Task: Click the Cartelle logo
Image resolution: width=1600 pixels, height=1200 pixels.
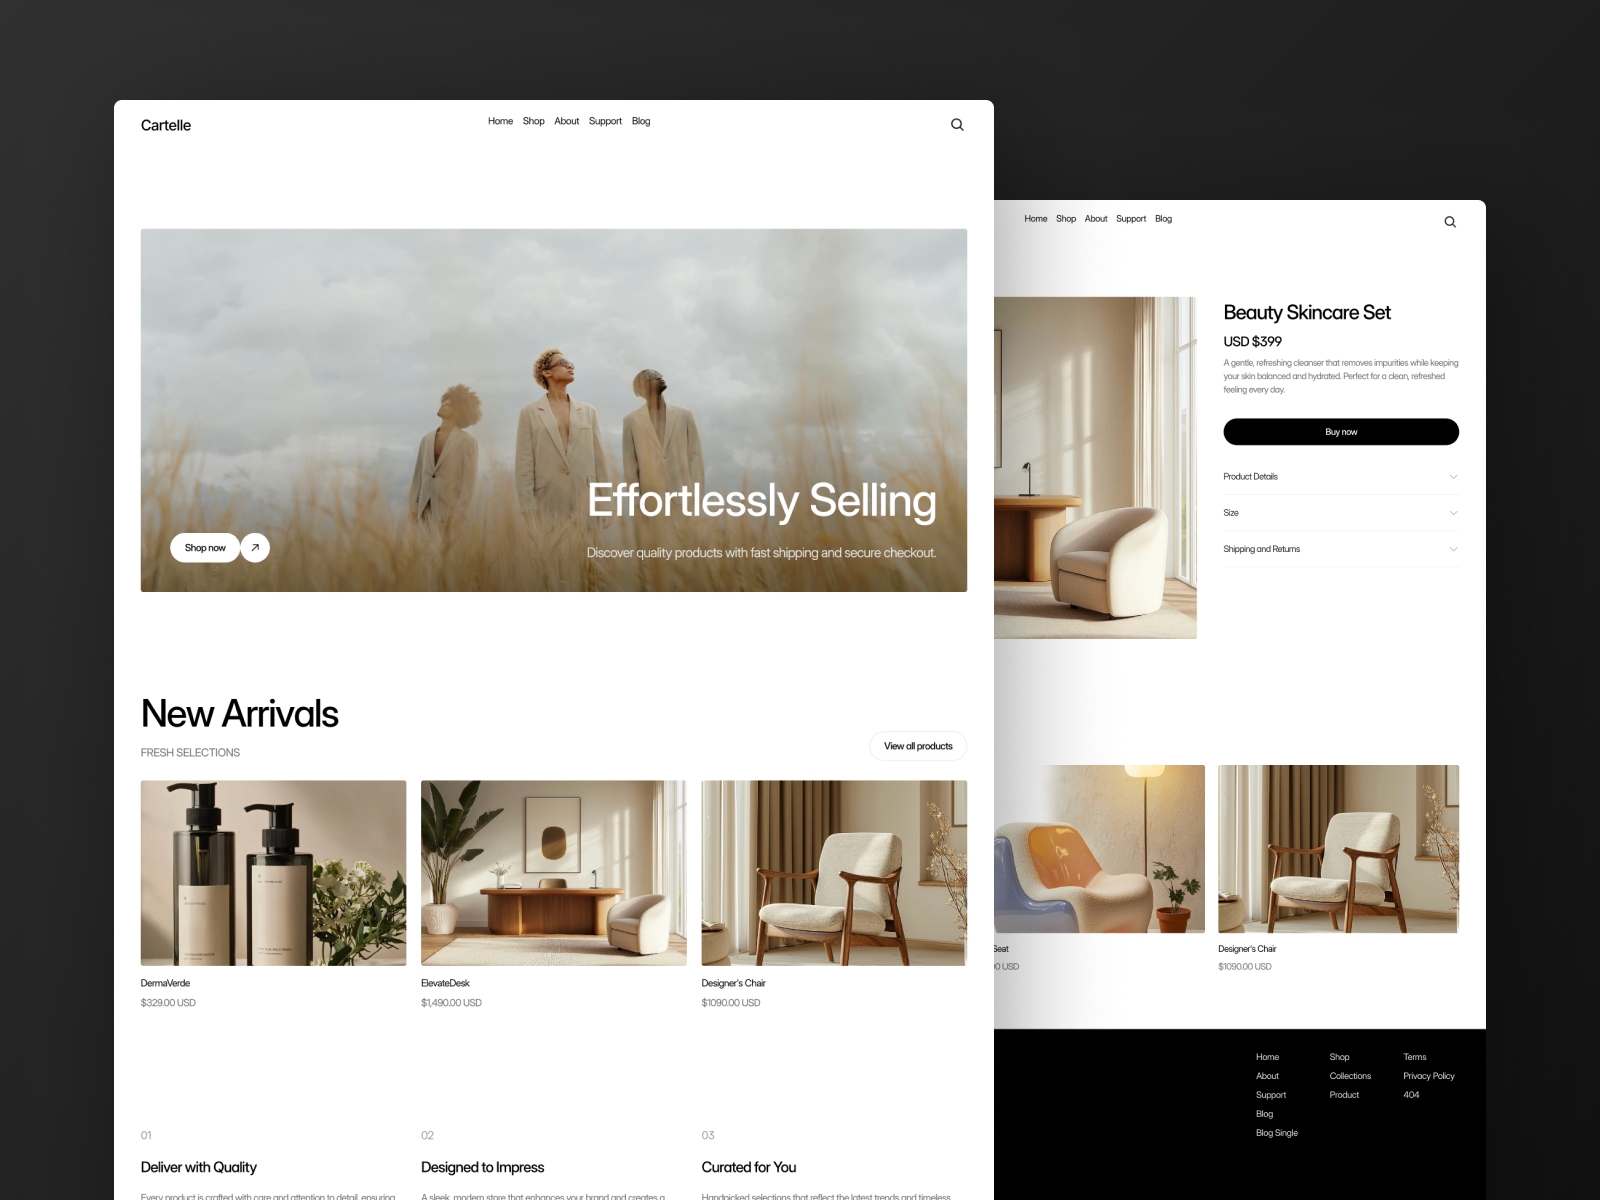Action: coord(166,125)
